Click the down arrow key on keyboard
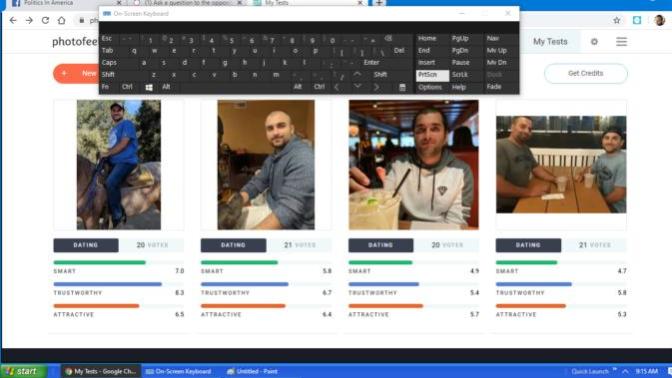Screen dimensions: 672x378 (357, 87)
